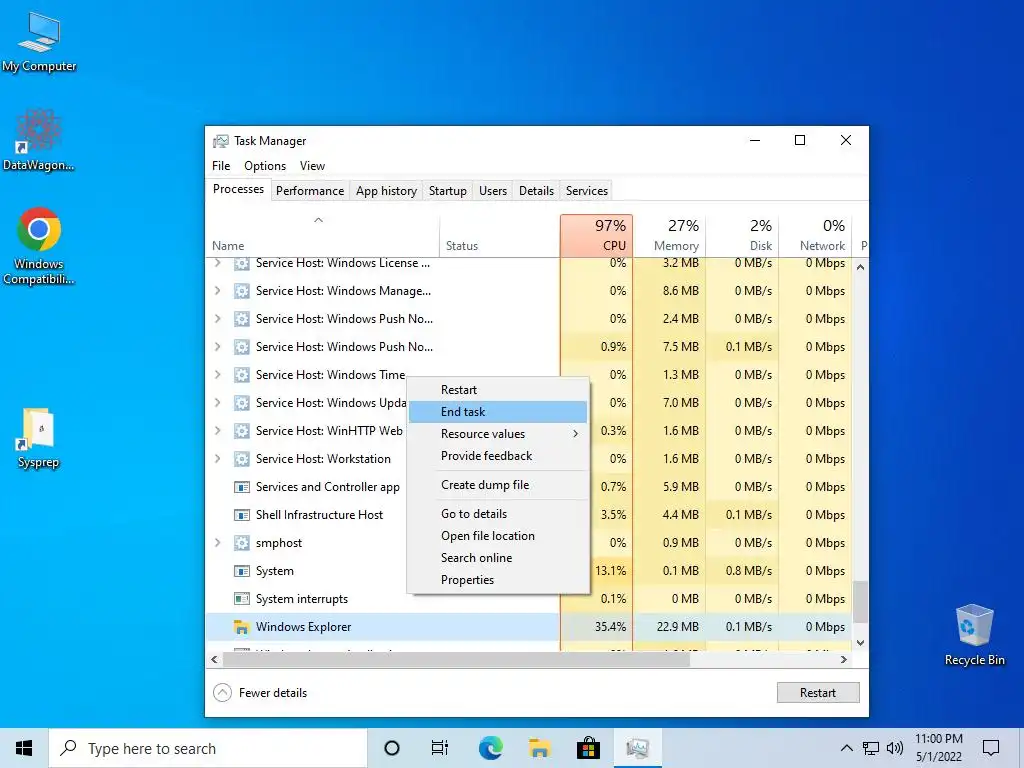Image resolution: width=1024 pixels, height=768 pixels.
Task: Expand Service Host: Windows Manage... row
Action: [x=218, y=291]
